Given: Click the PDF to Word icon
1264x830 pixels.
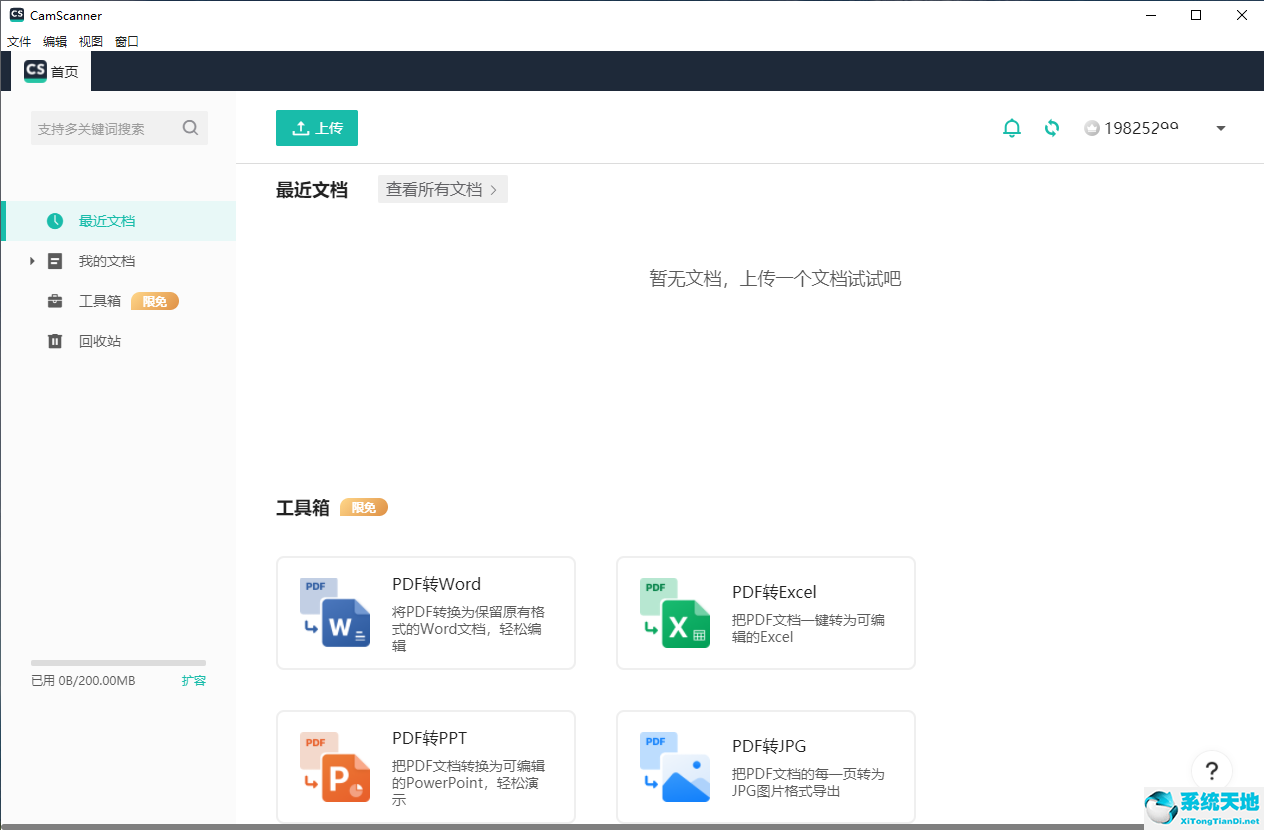Looking at the screenshot, I should click(335, 612).
